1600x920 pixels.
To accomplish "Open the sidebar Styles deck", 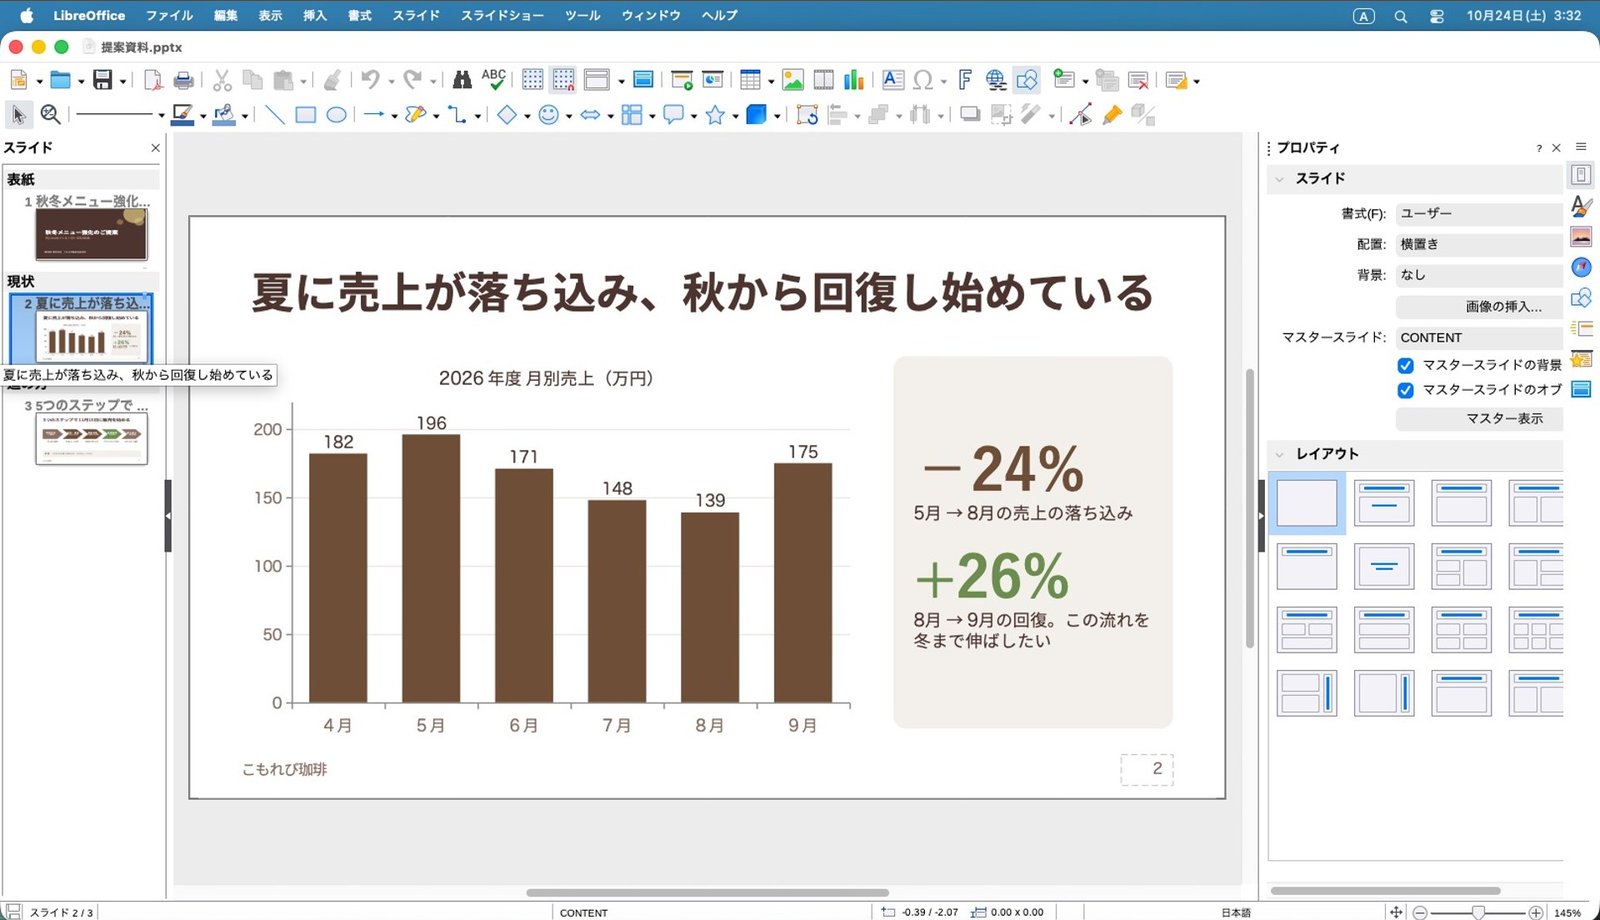I will pos(1581,206).
